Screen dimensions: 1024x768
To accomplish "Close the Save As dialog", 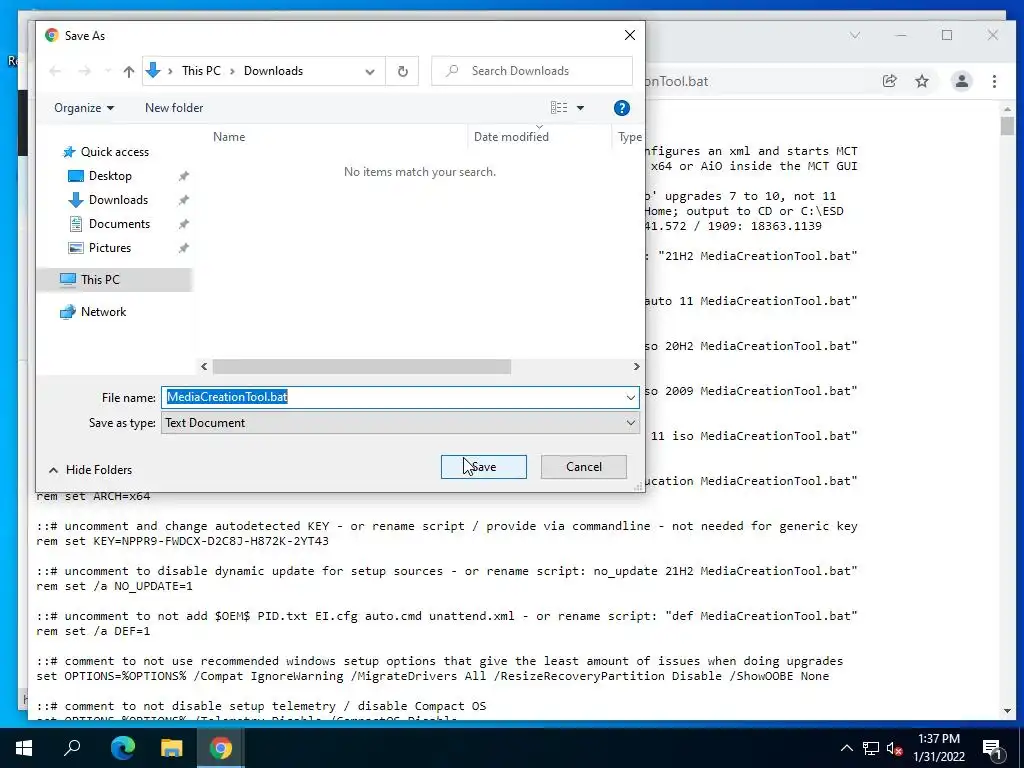I will pos(630,35).
